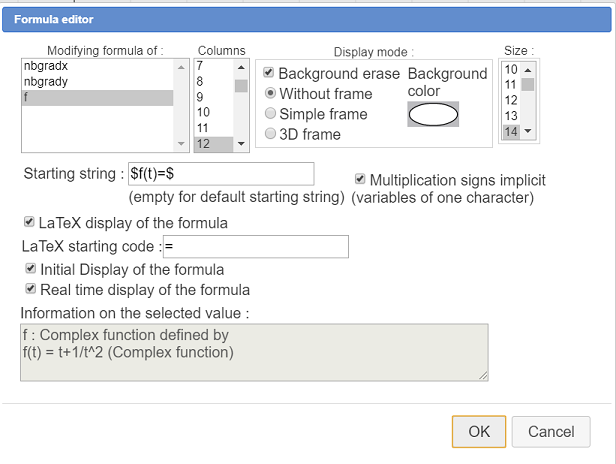Toggle Real time display of the formula
Screen dimensions: 616x464
(31, 289)
